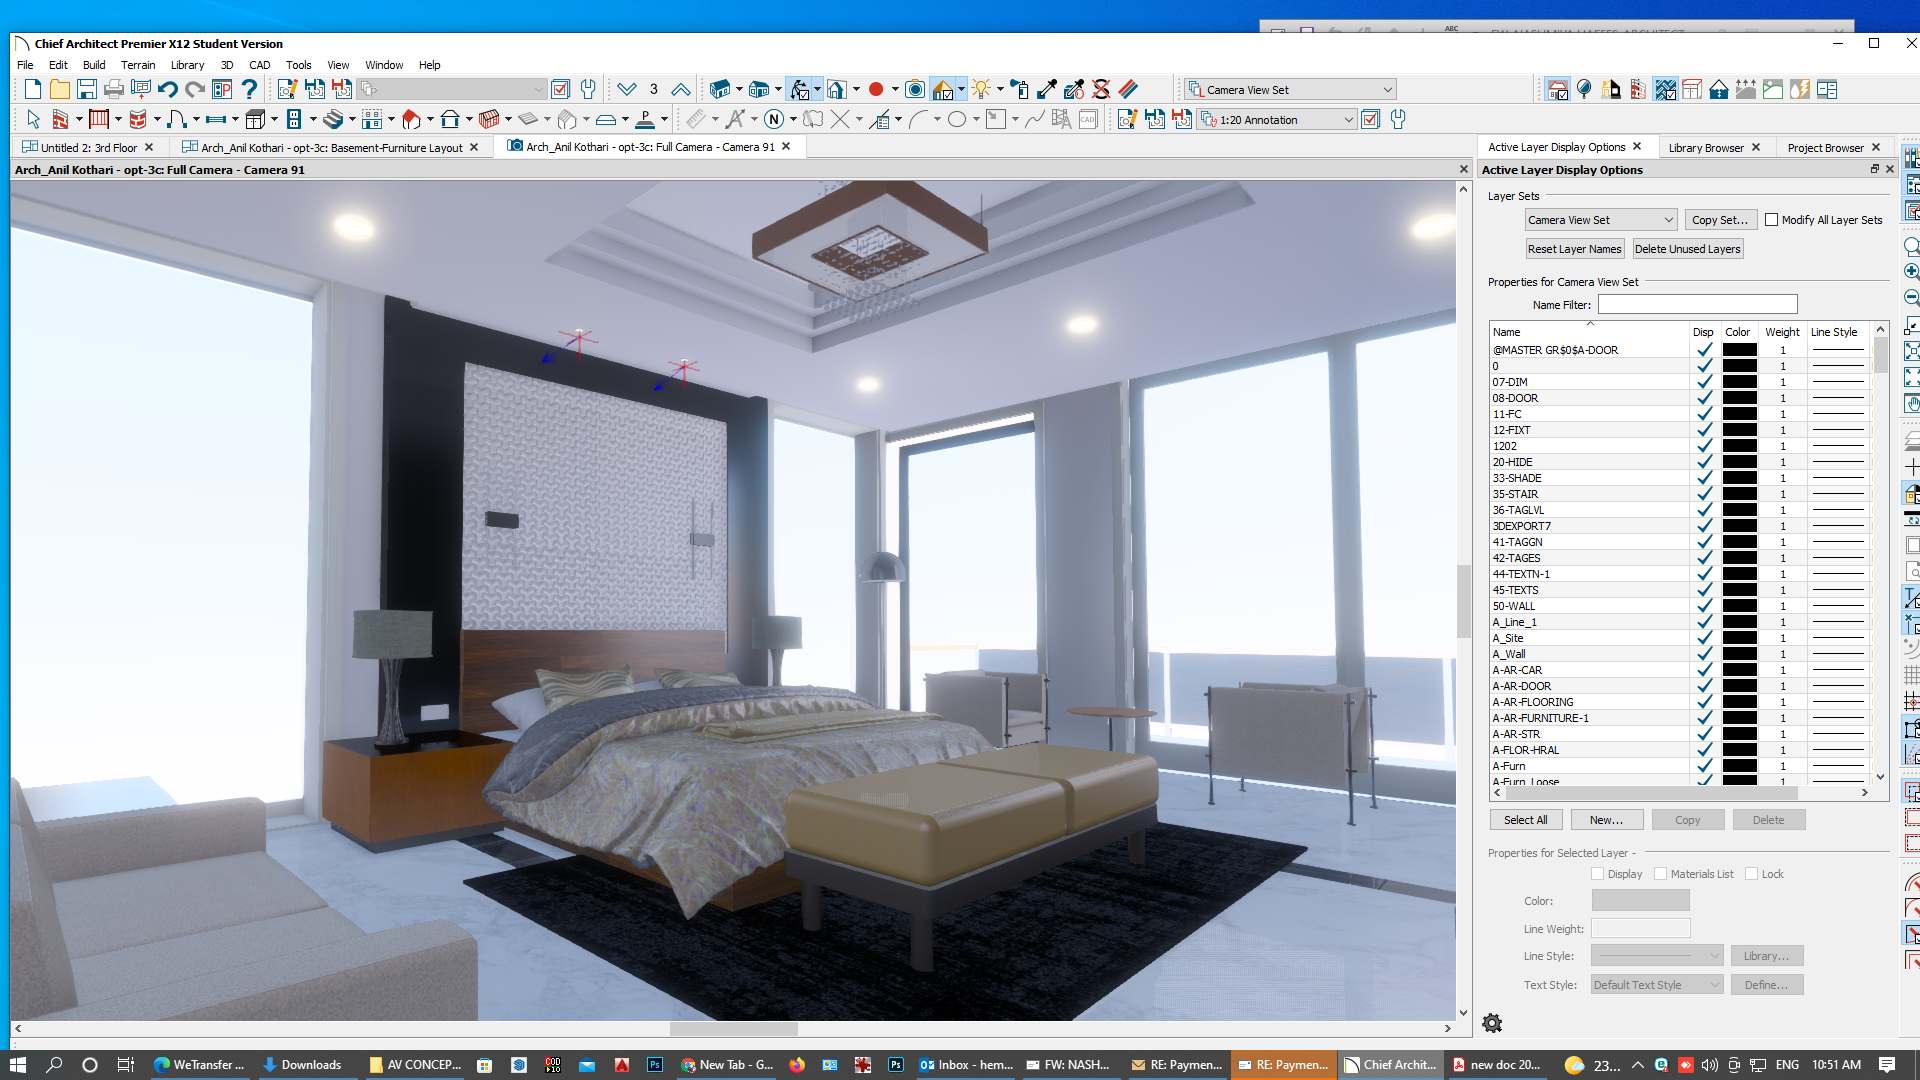The image size is (1920, 1080).
Task: Open the Terrain menu
Action: (138, 65)
